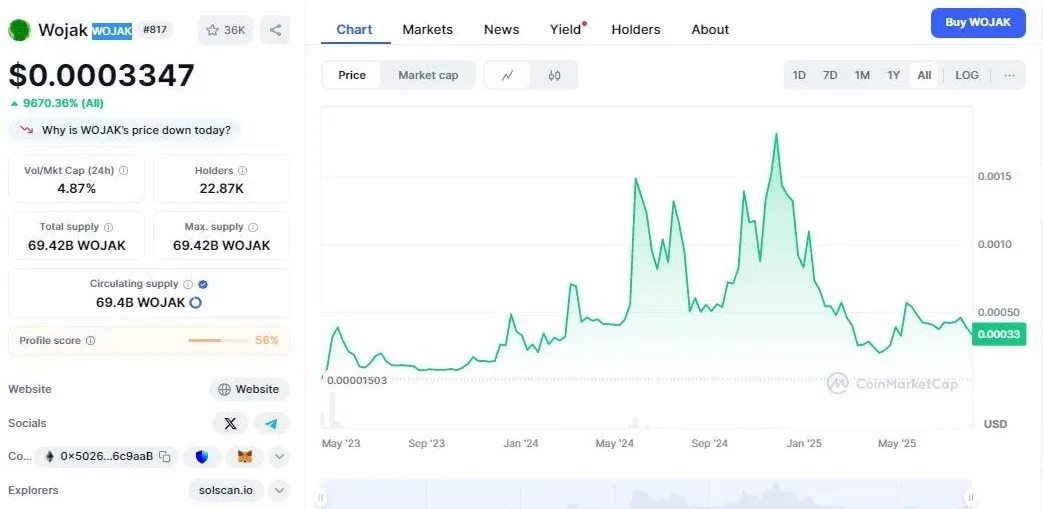Add Wojak to watchlist star 36K

(x=225, y=30)
